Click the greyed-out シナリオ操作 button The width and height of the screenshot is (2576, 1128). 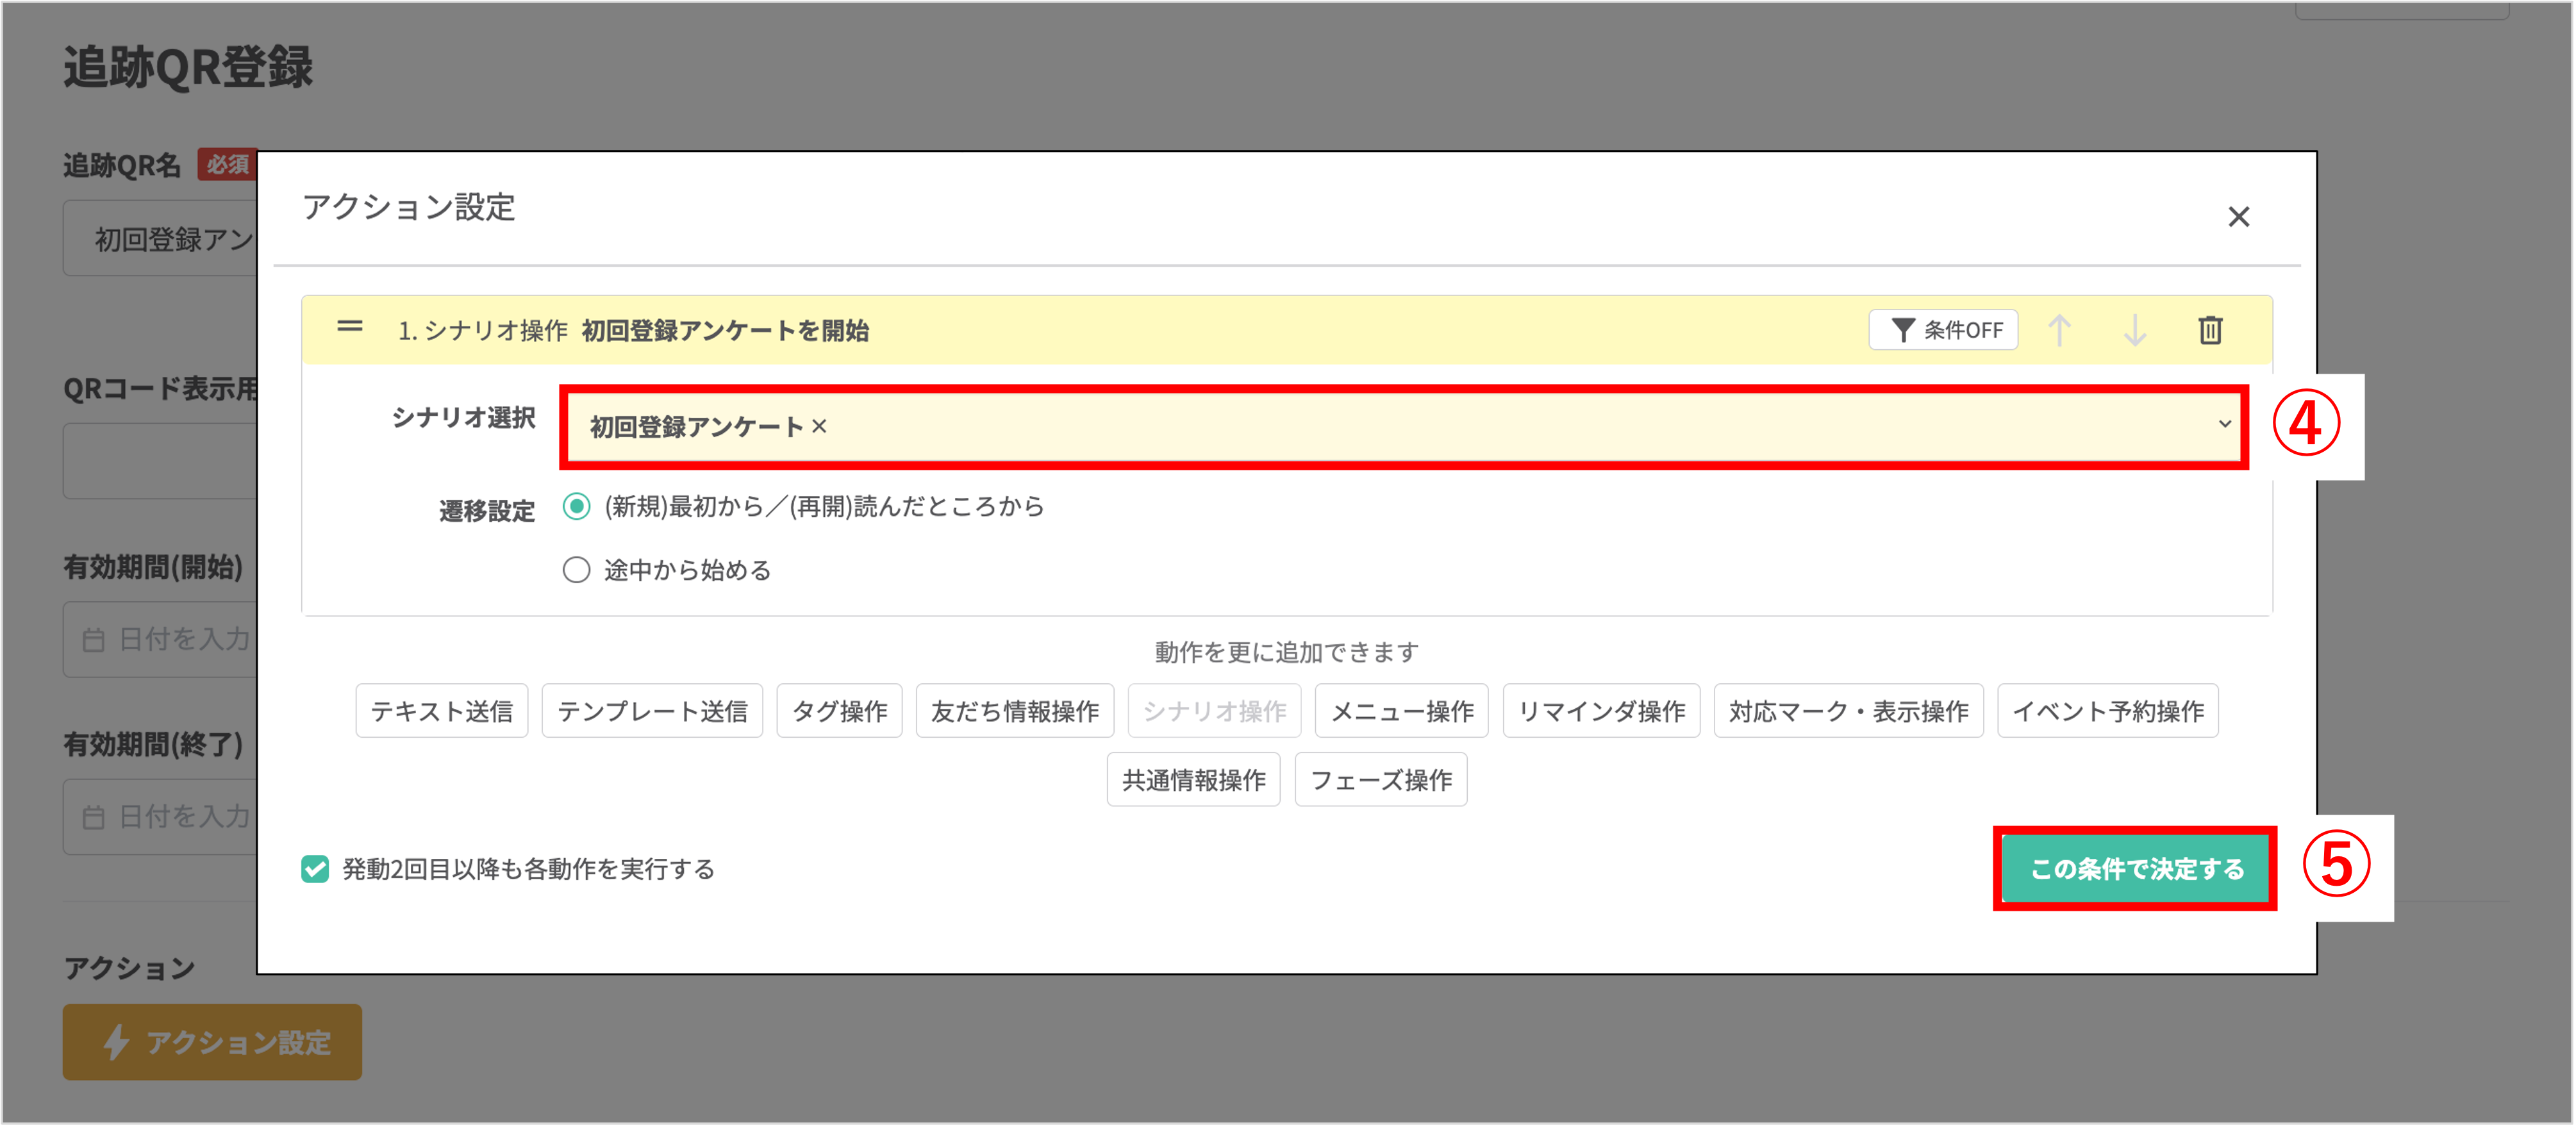1214,711
